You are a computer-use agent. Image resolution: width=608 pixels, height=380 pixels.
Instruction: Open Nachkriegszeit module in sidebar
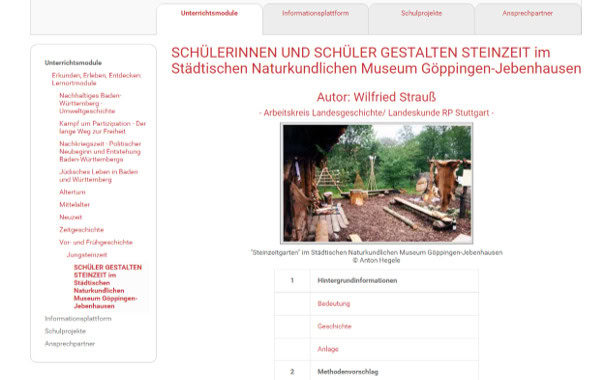coord(100,152)
